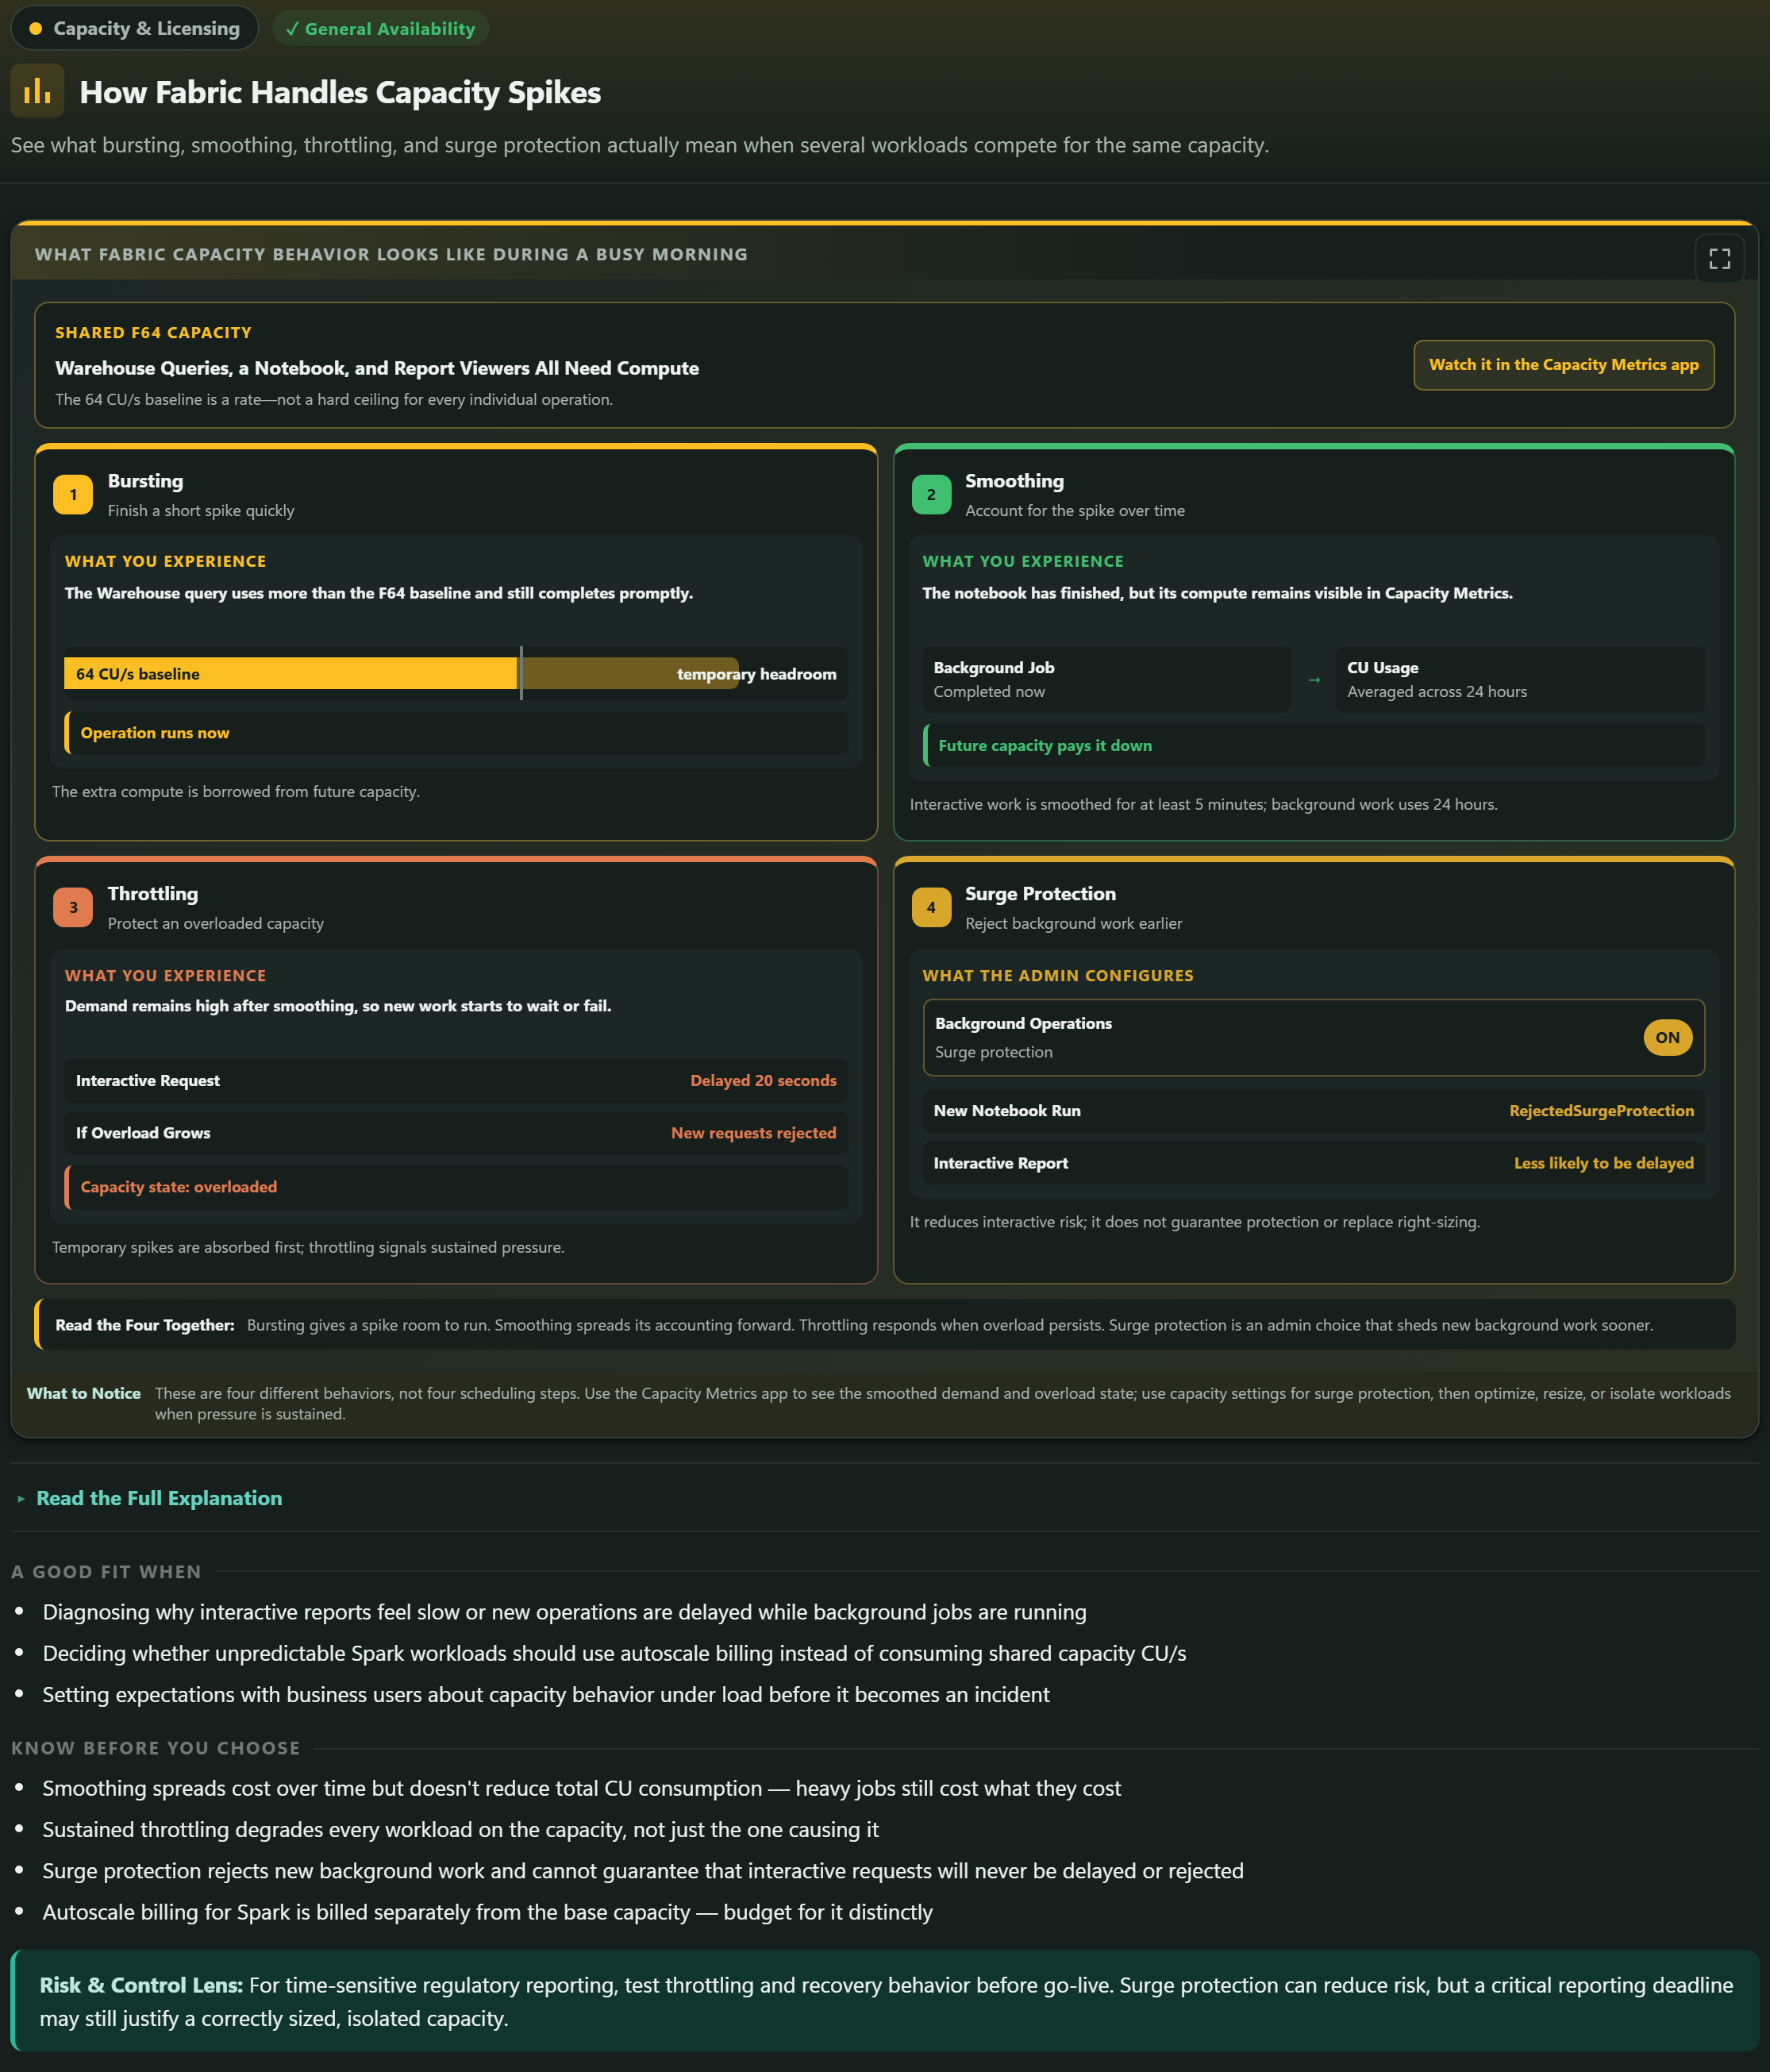Click 'WHAT THE ADMIN CONFIGURES' heading
The image size is (1770, 2072).
[x=1057, y=975]
